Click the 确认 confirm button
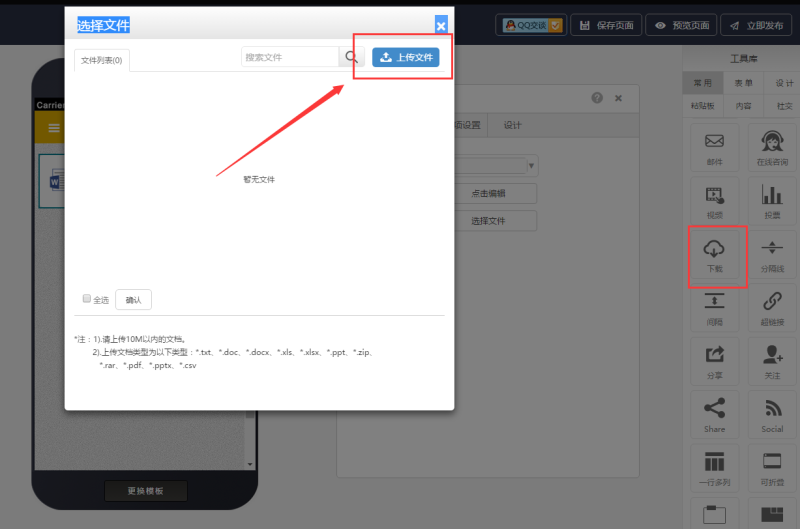The image size is (800, 529). pyautogui.click(x=133, y=299)
